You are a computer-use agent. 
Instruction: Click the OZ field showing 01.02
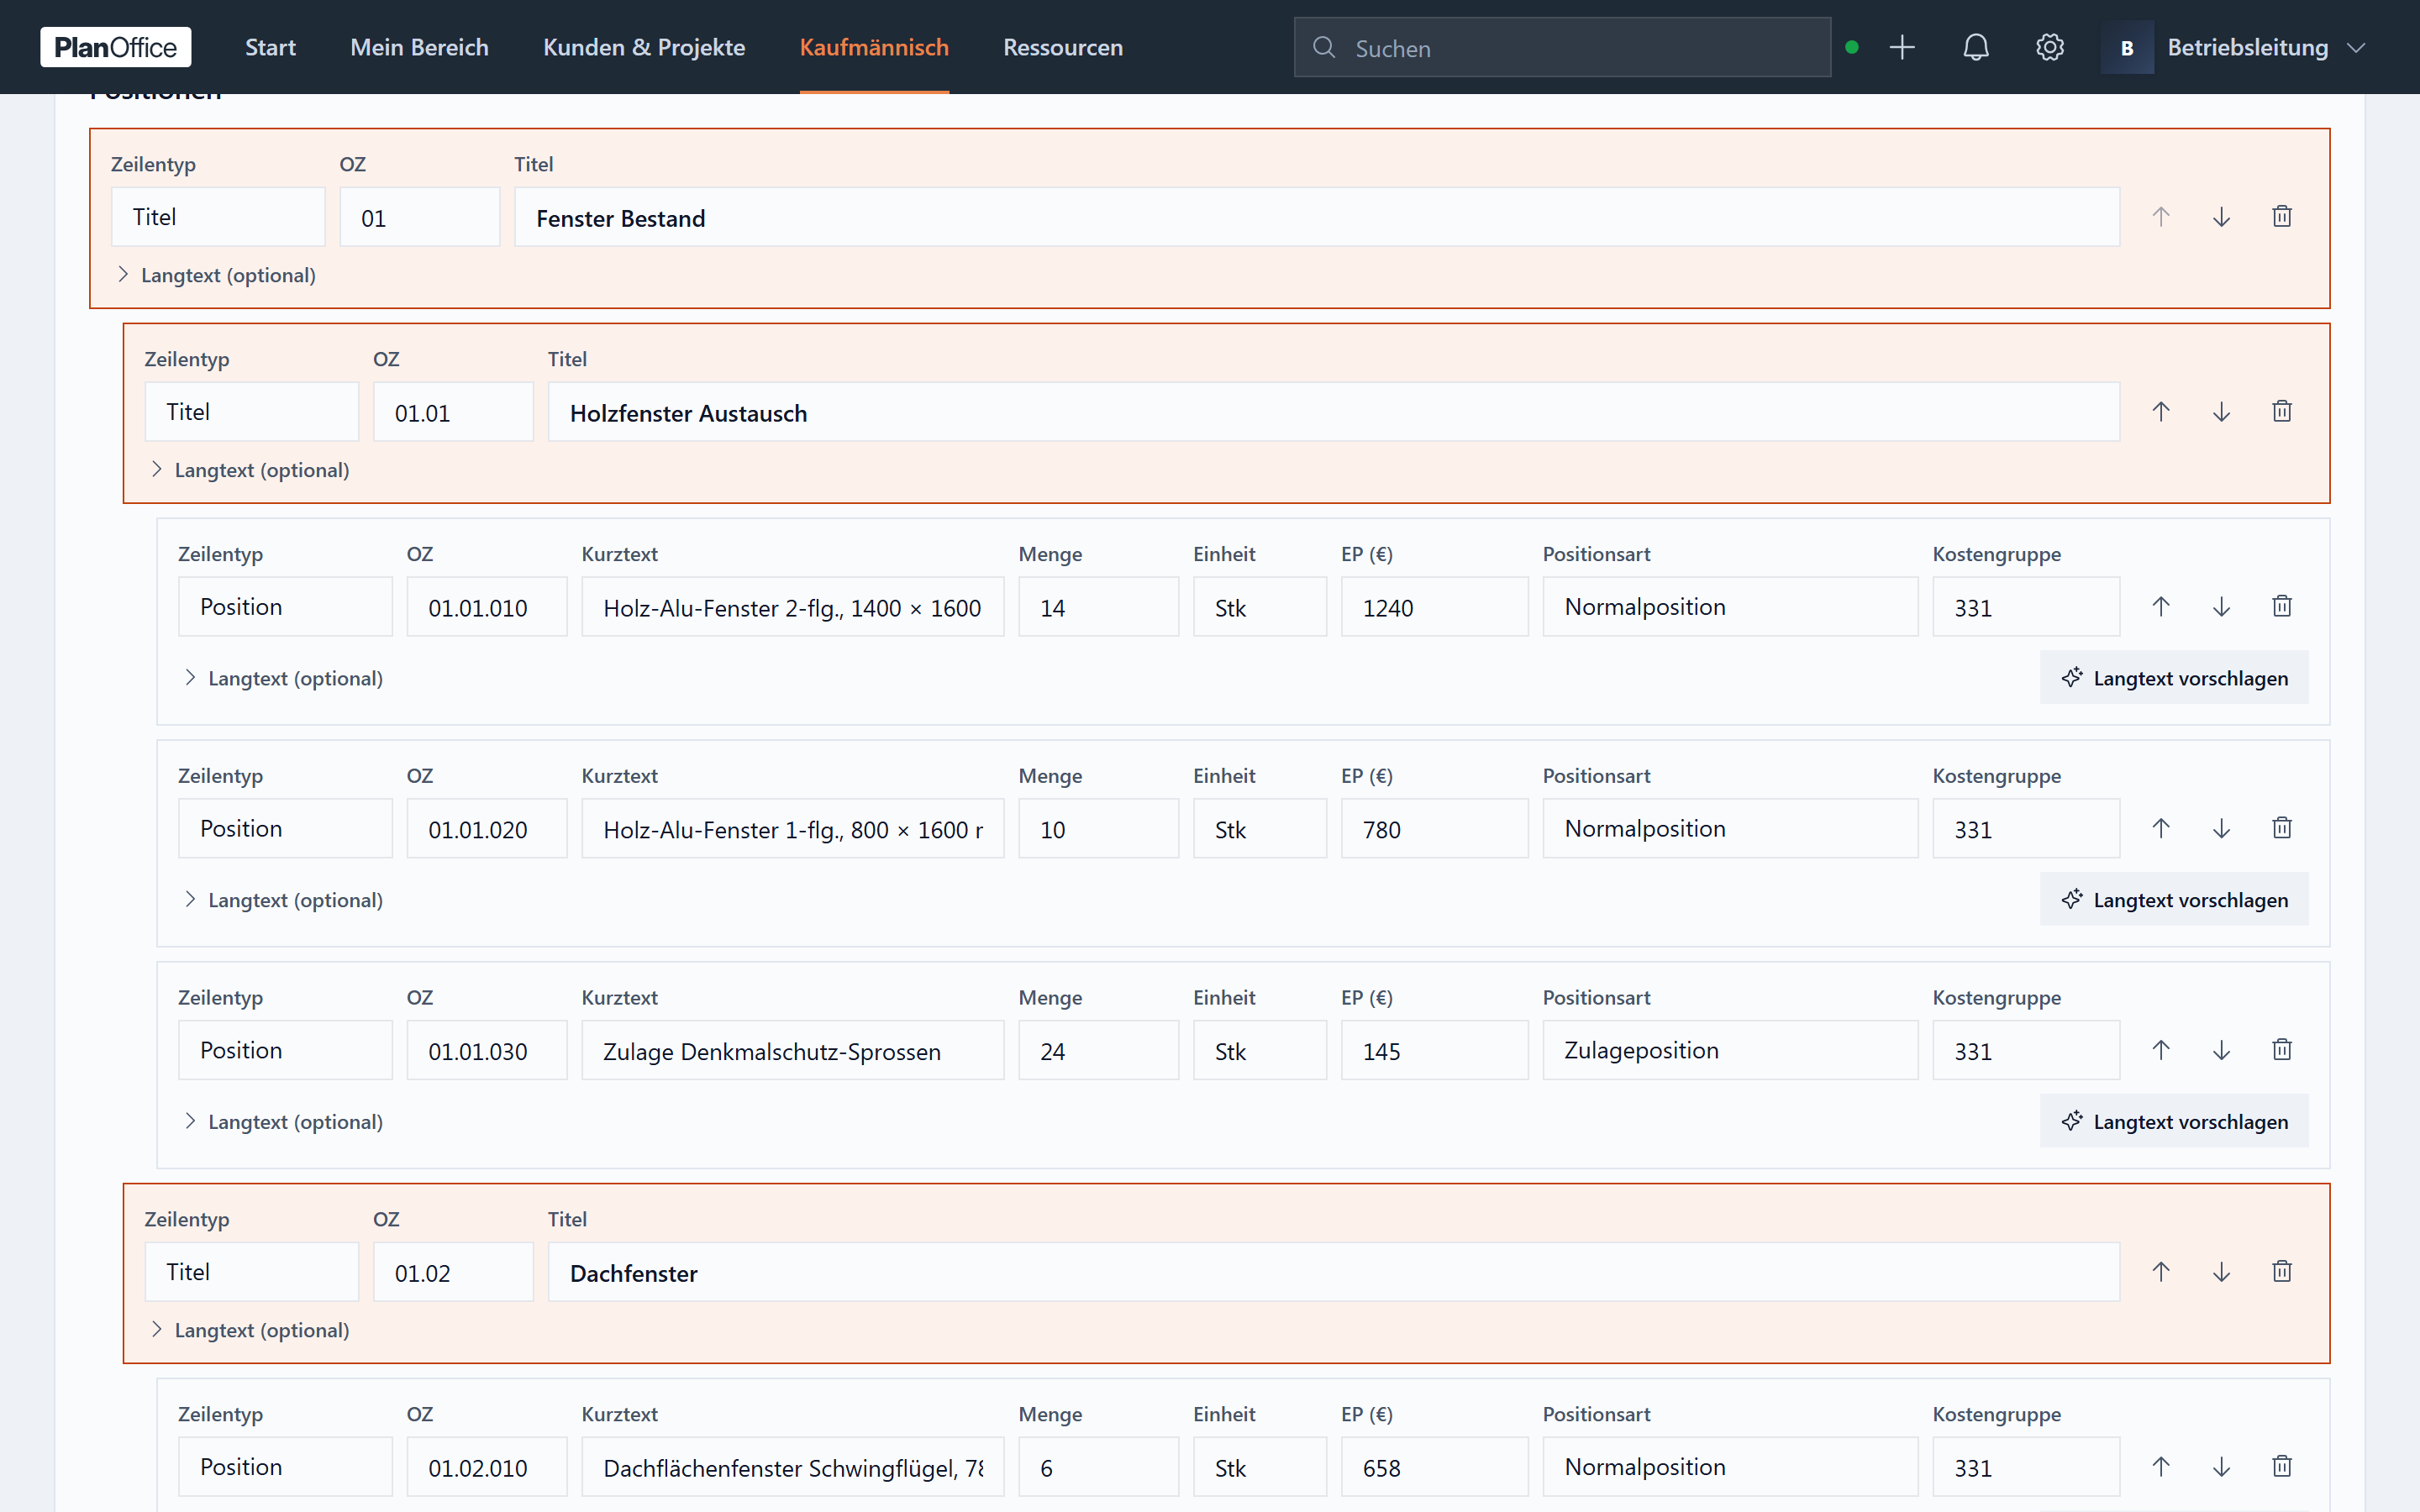[x=453, y=1272]
